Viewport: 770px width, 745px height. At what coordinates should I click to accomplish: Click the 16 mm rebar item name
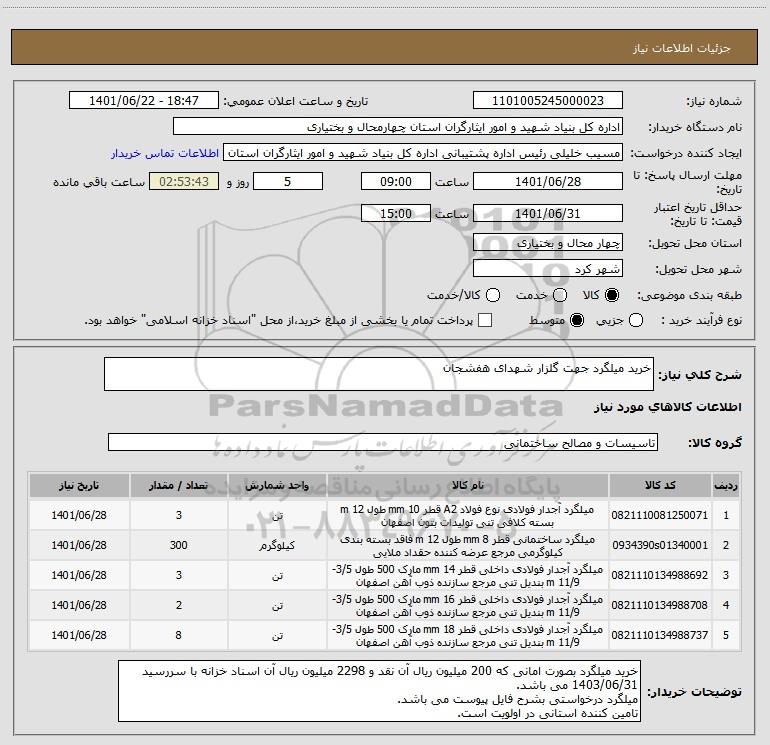pos(468,606)
